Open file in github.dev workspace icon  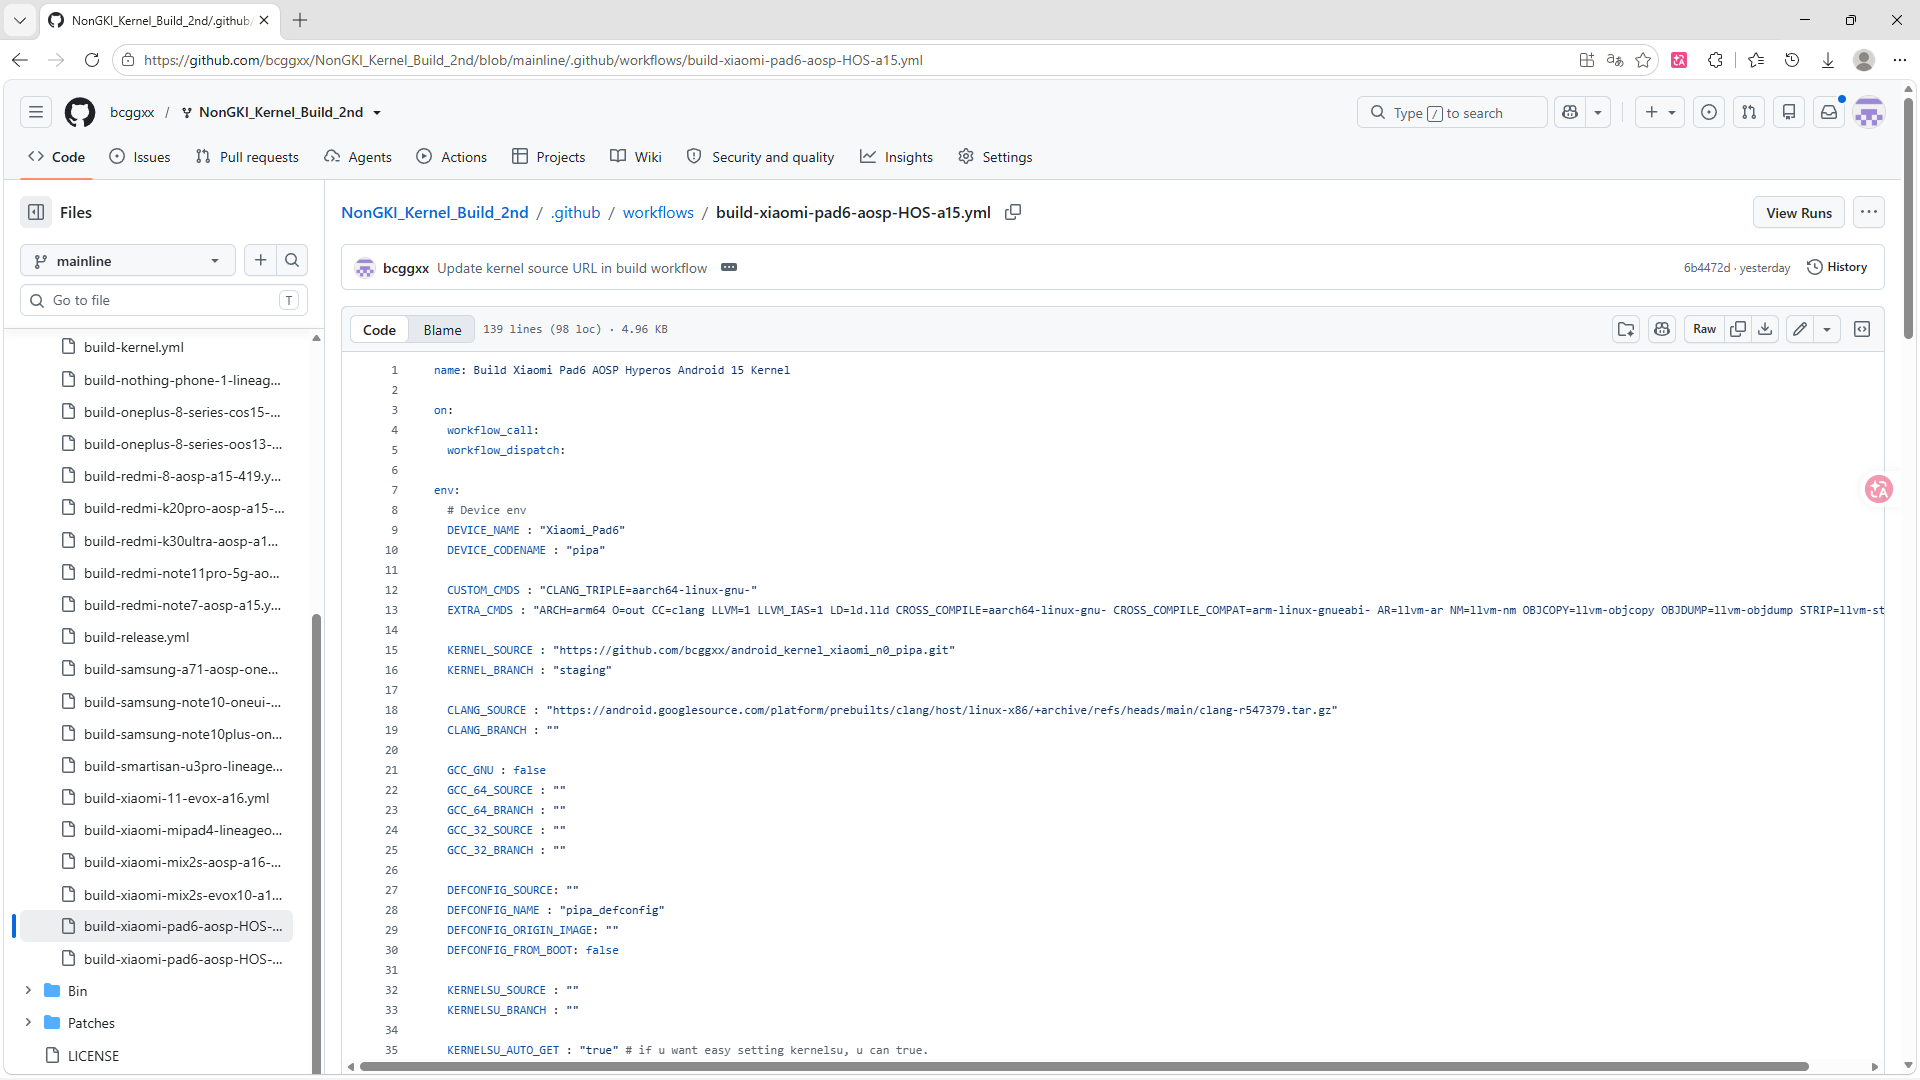click(1626, 329)
